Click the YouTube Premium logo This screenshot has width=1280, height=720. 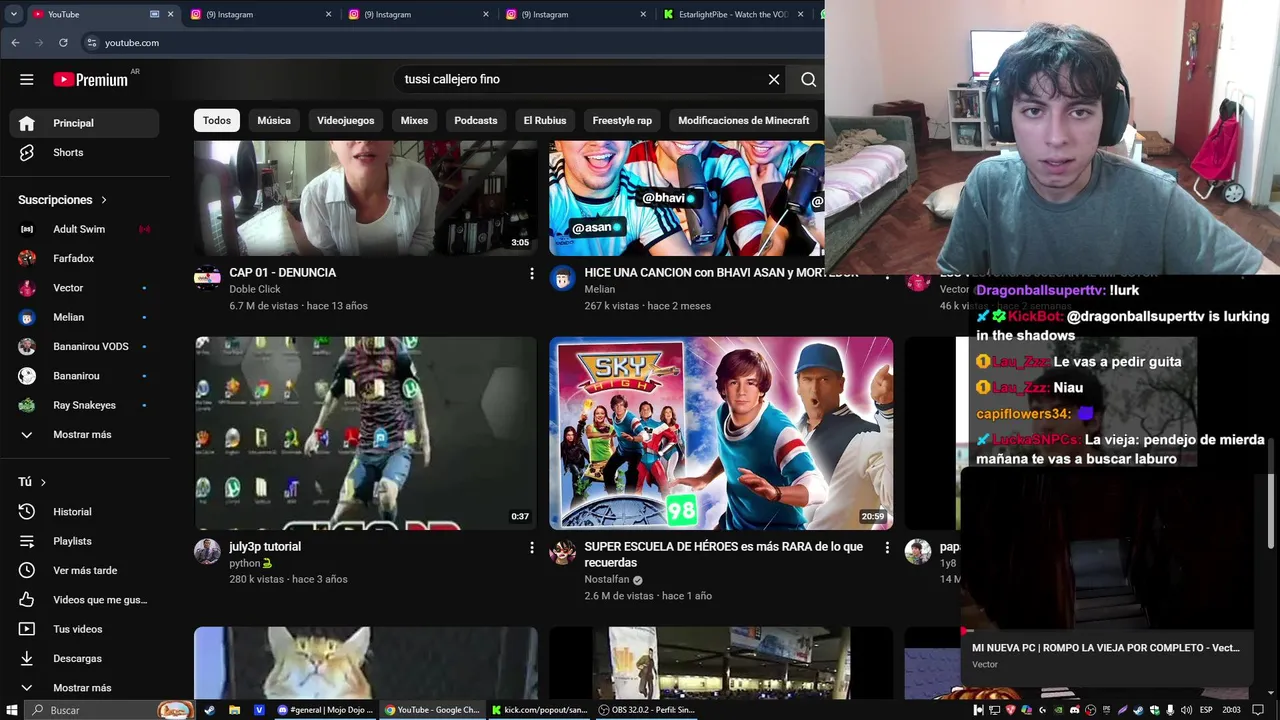[x=91, y=79]
